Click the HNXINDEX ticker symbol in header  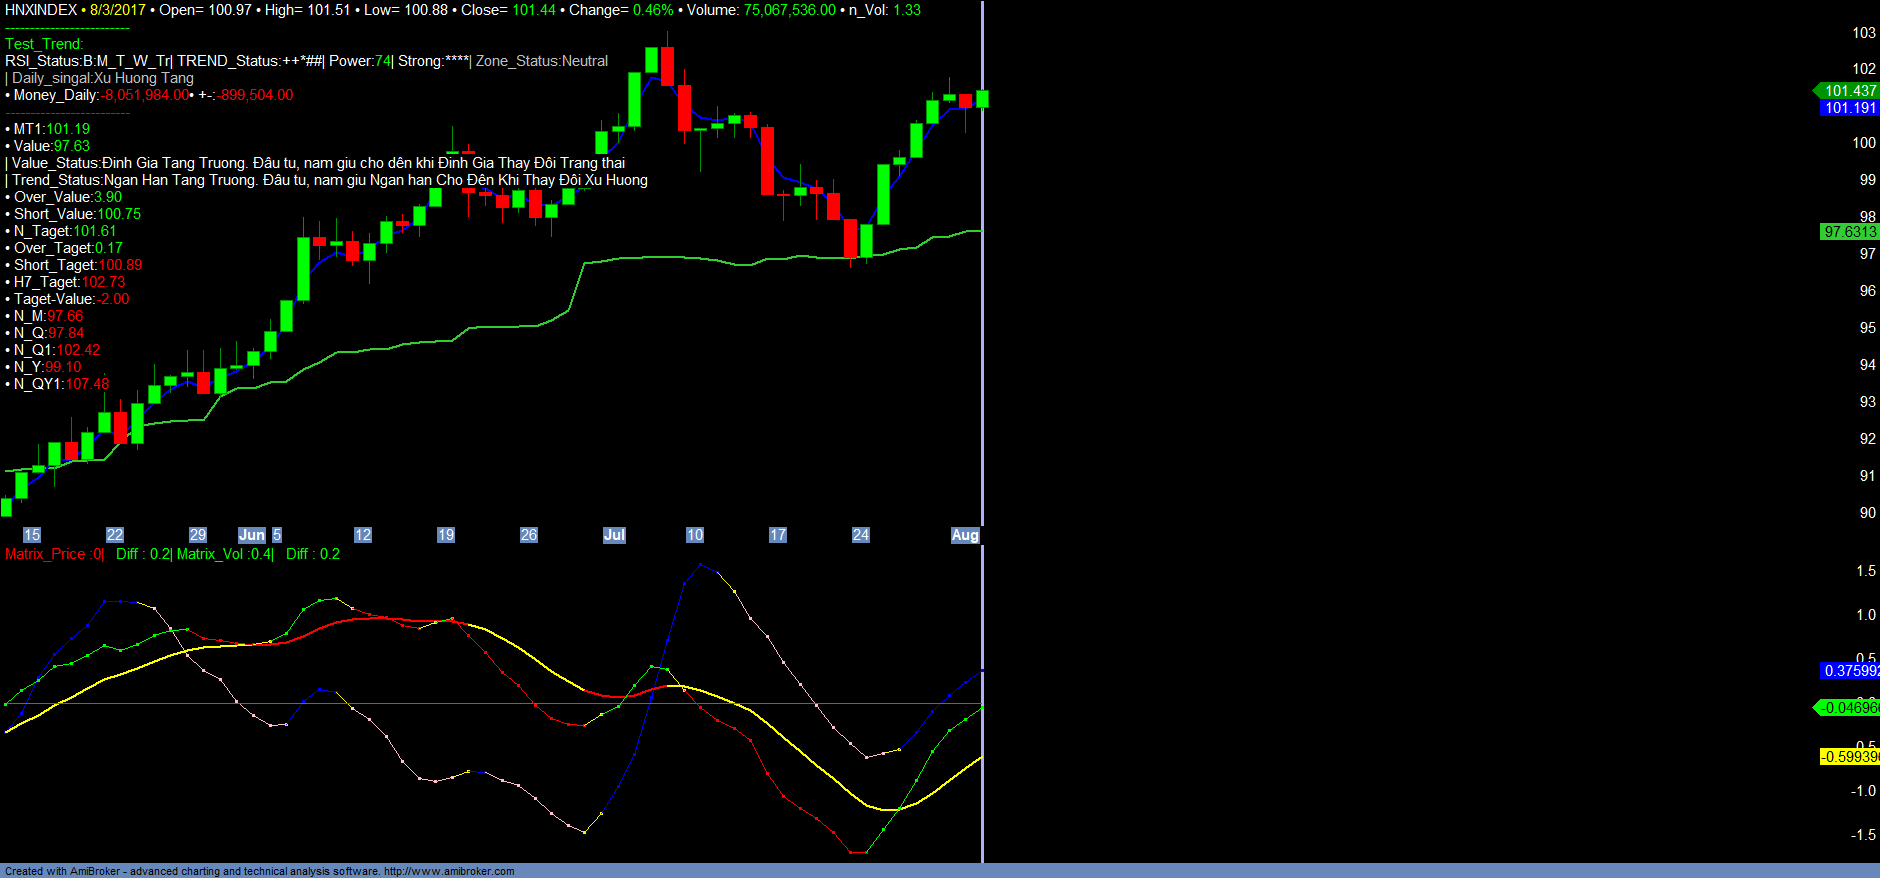41,10
